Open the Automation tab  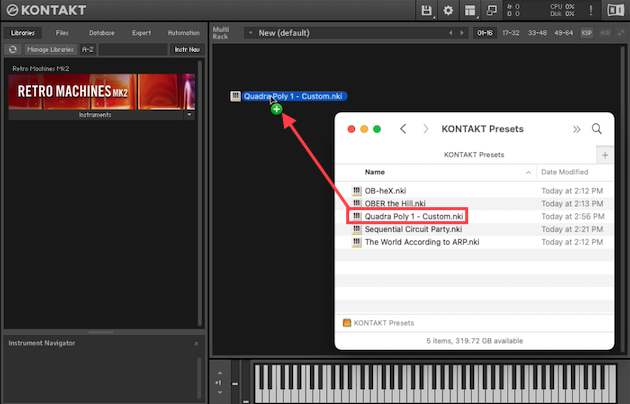click(x=184, y=33)
